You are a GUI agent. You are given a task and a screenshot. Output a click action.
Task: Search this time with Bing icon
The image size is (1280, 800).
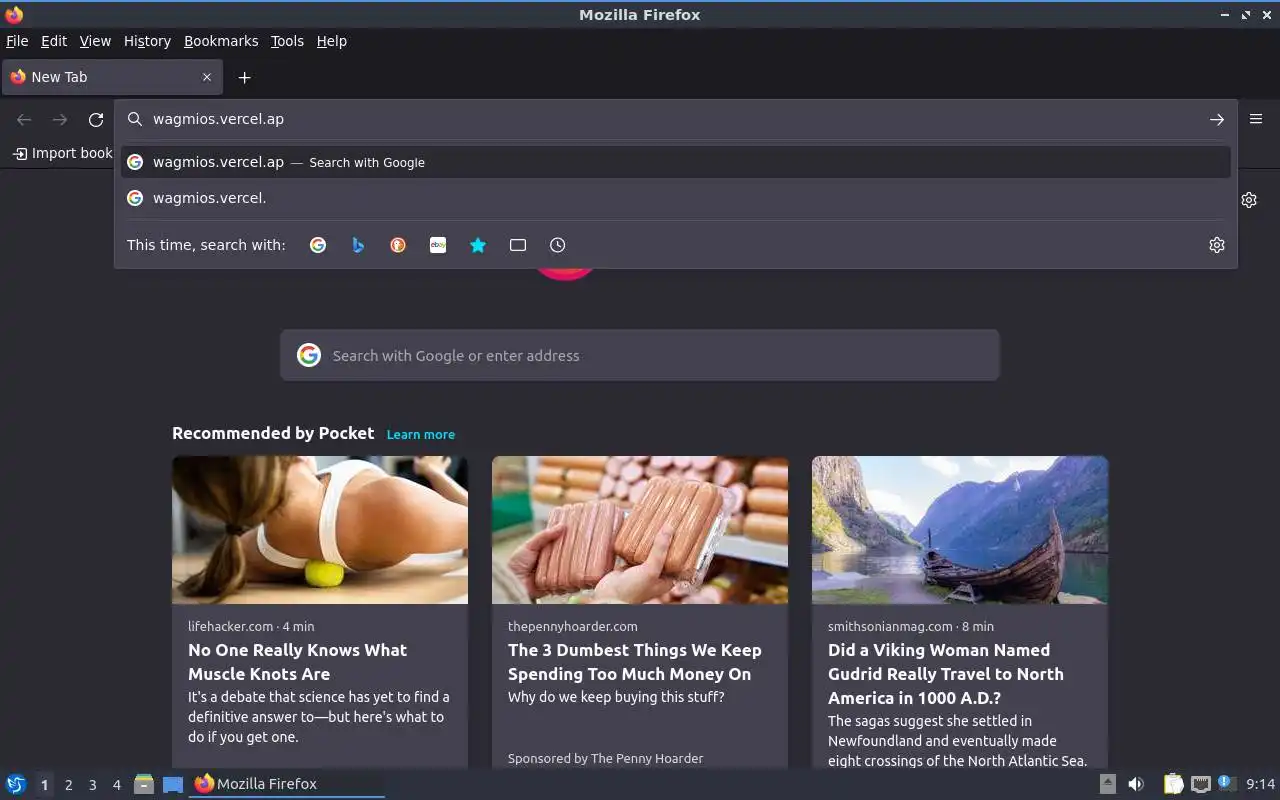pyautogui.click(x=358, y=245)
